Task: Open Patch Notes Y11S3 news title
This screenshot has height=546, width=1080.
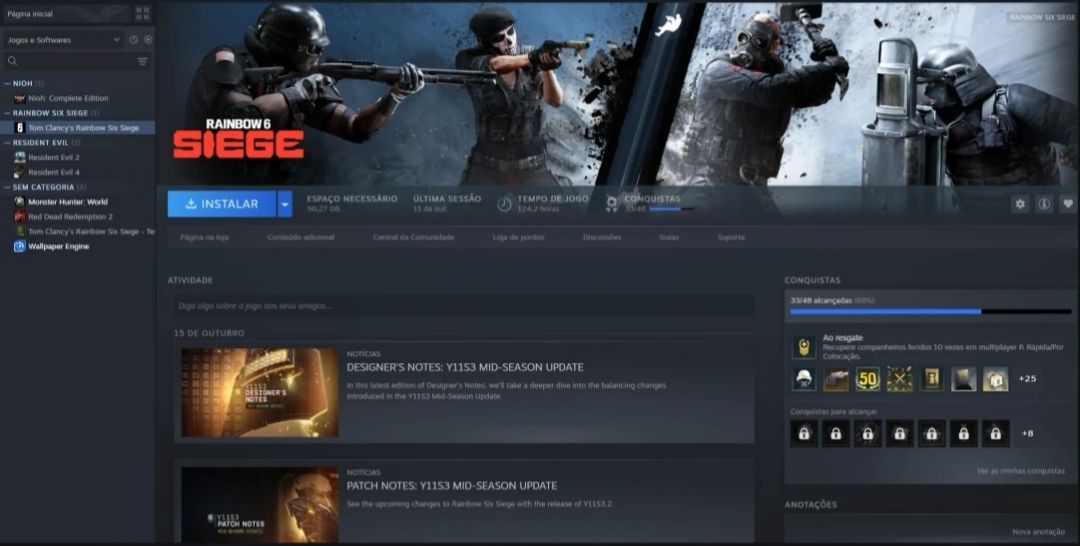Action: [x=452, y=485]
